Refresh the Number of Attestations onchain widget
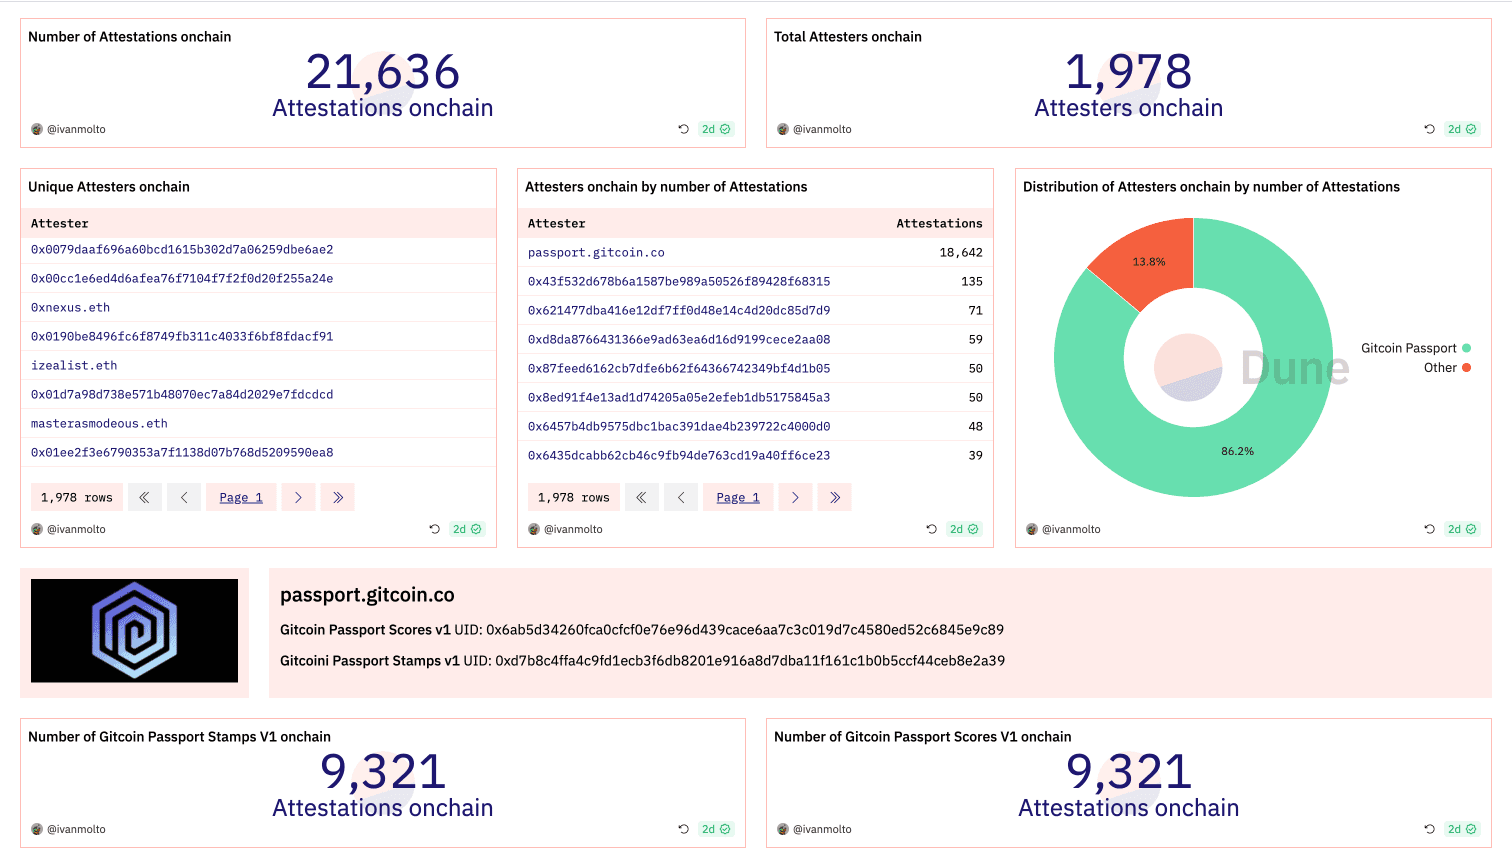Screen dimensions: 1512x865 pos(684,129)
